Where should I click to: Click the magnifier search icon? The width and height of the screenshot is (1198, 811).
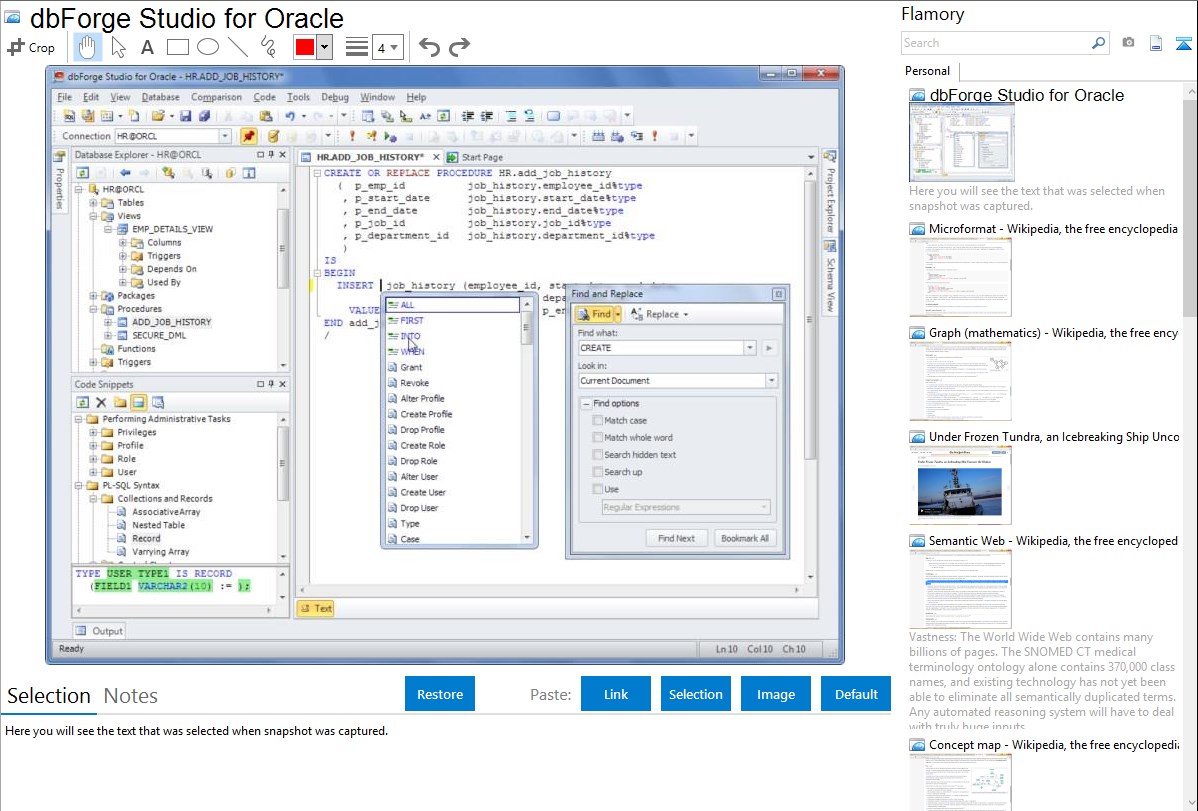[1099, 43]
